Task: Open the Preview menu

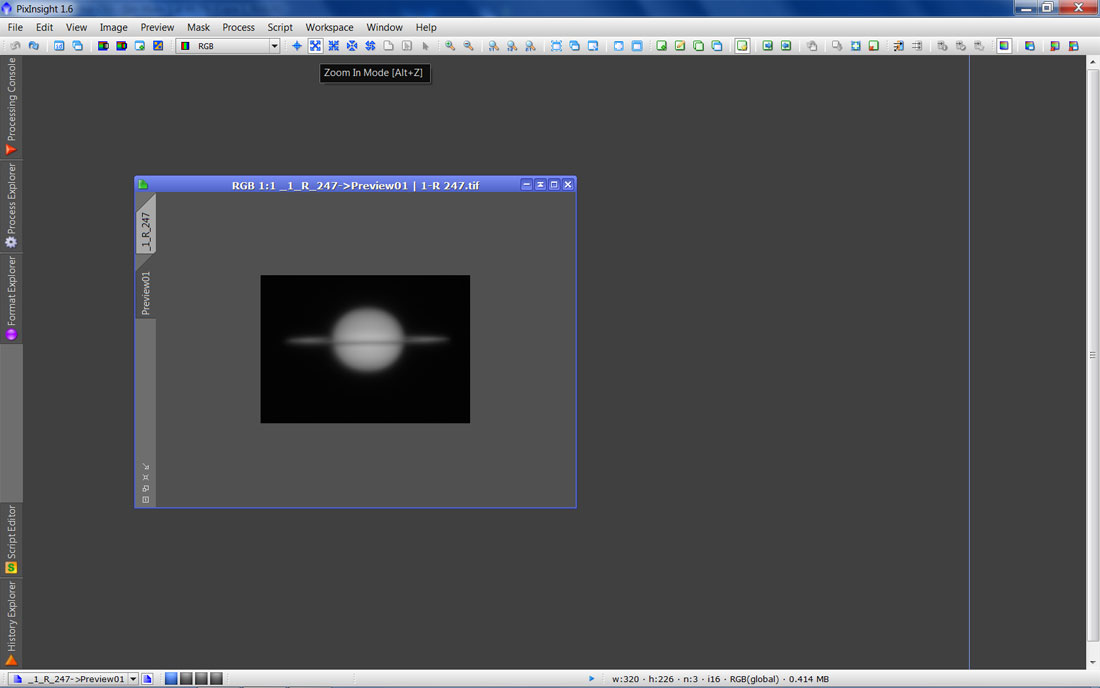Action: 156,27
